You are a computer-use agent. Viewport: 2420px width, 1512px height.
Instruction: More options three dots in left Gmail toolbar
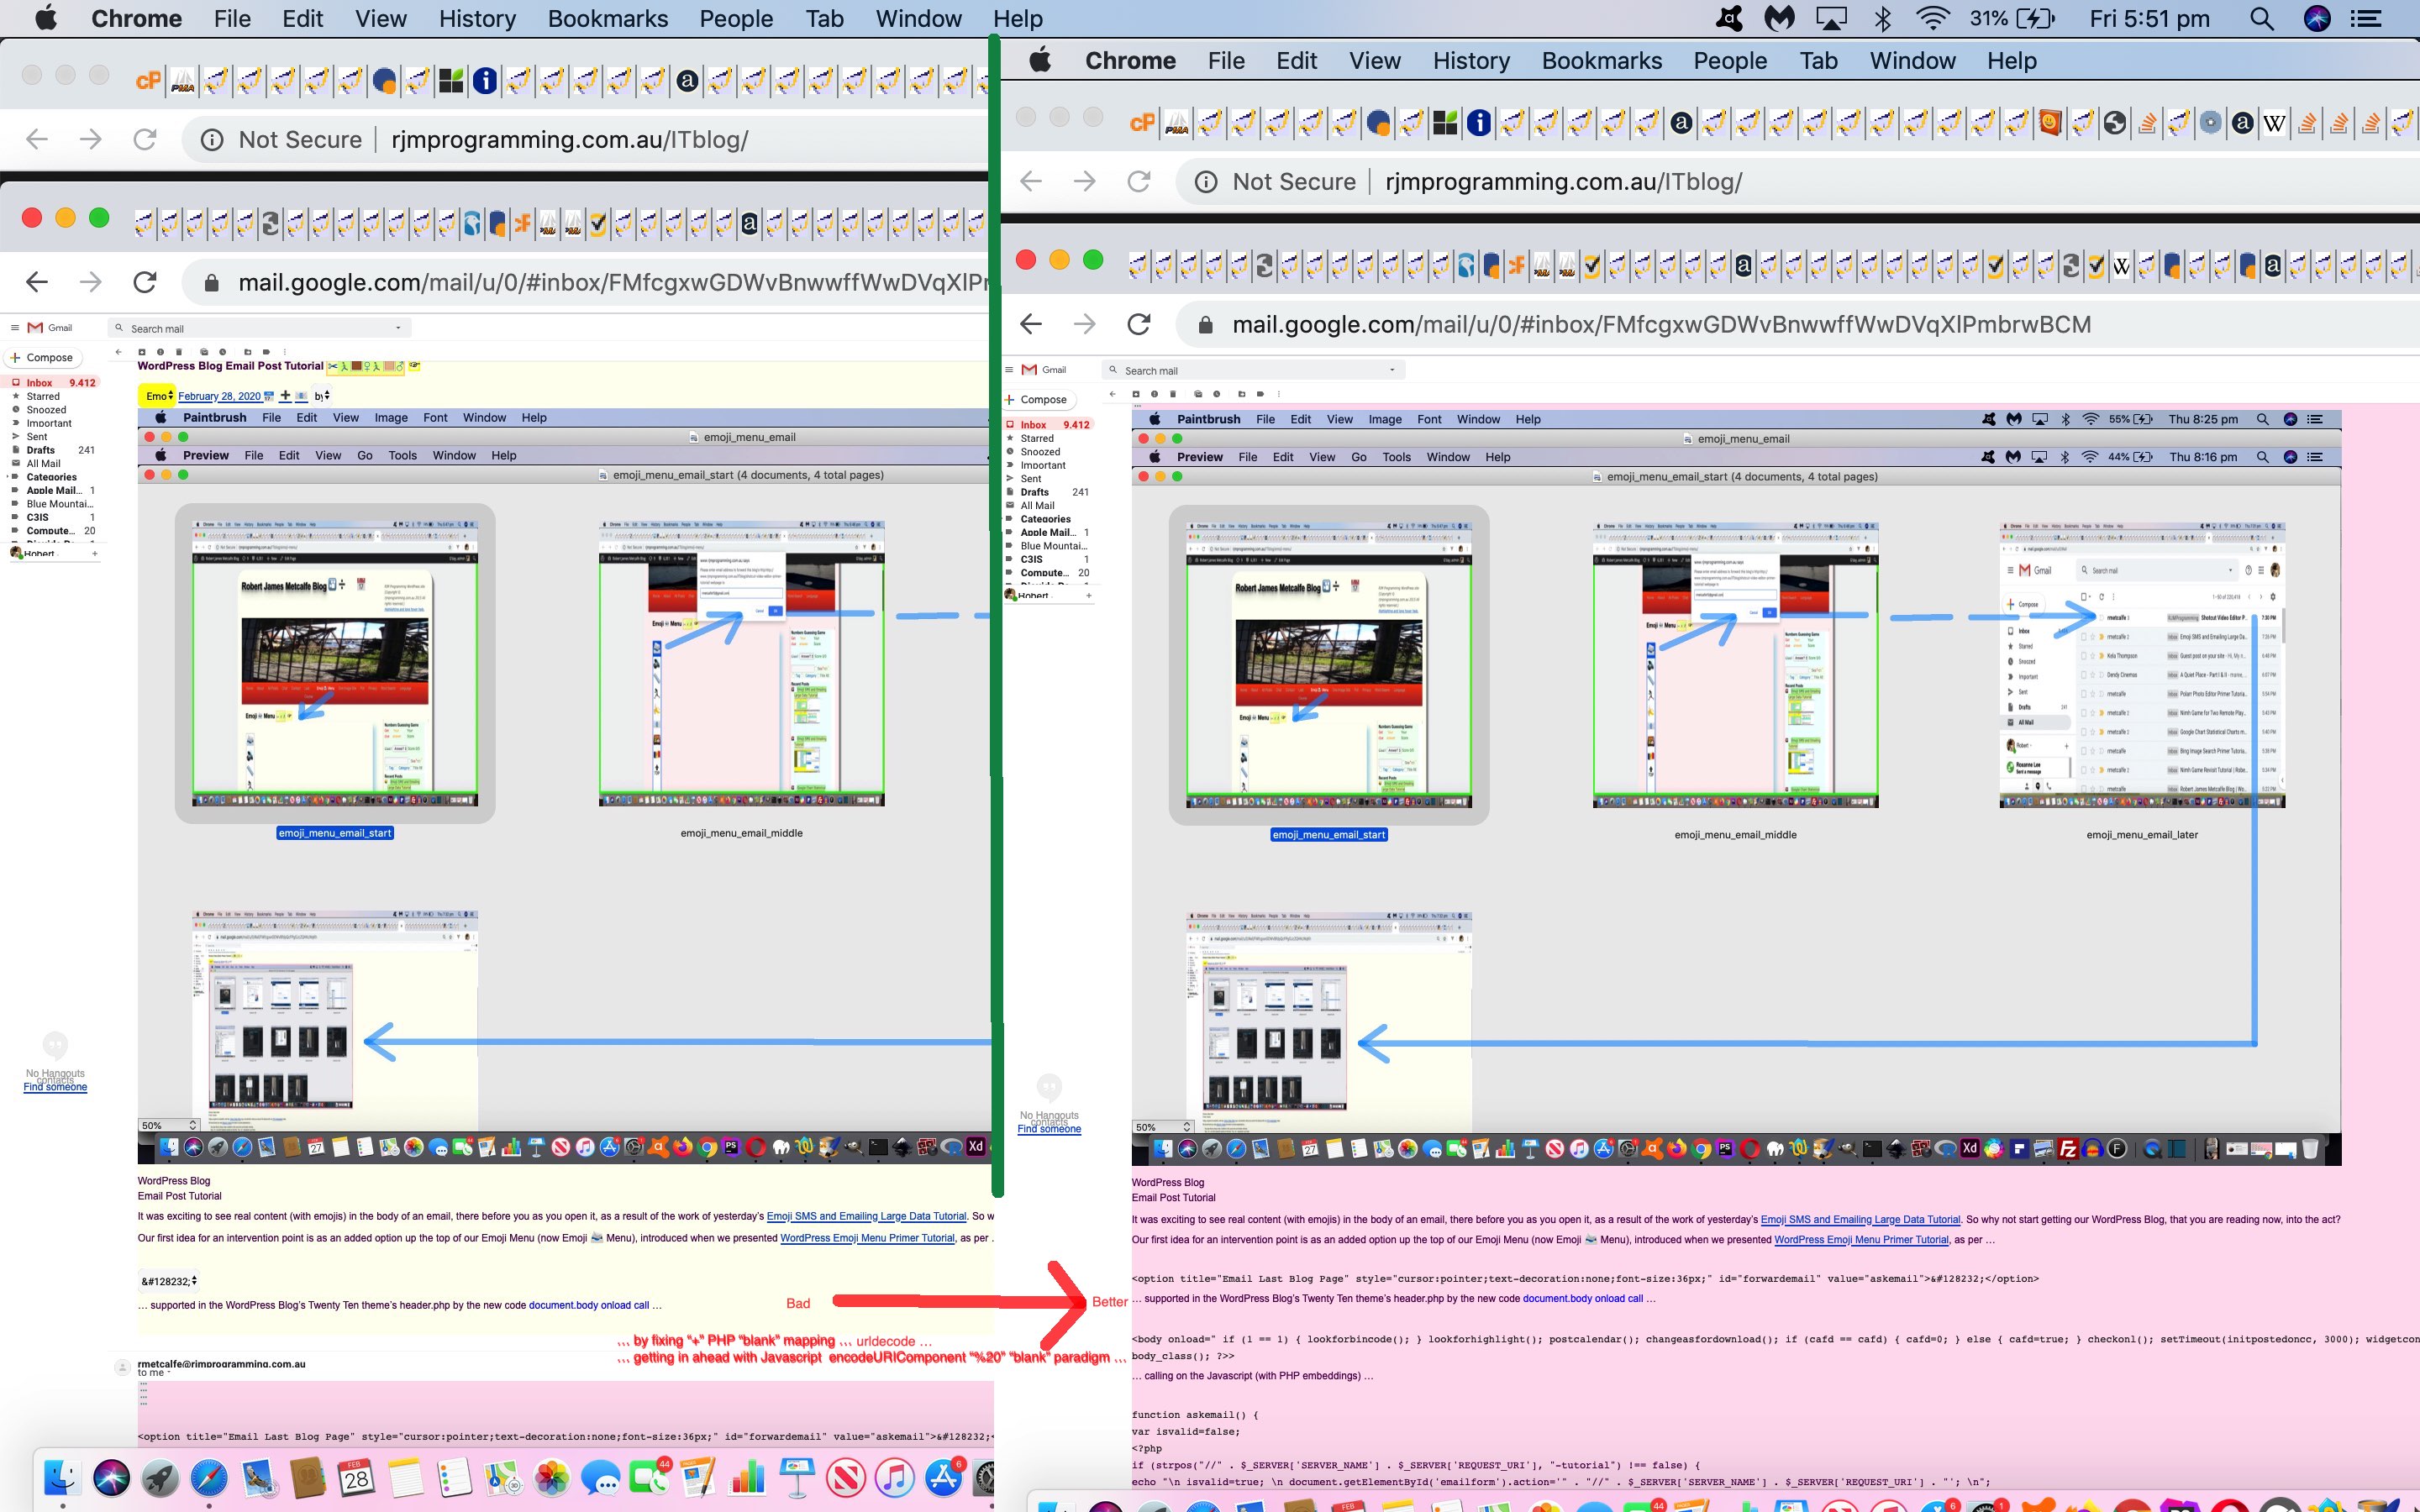click(285, 352)
